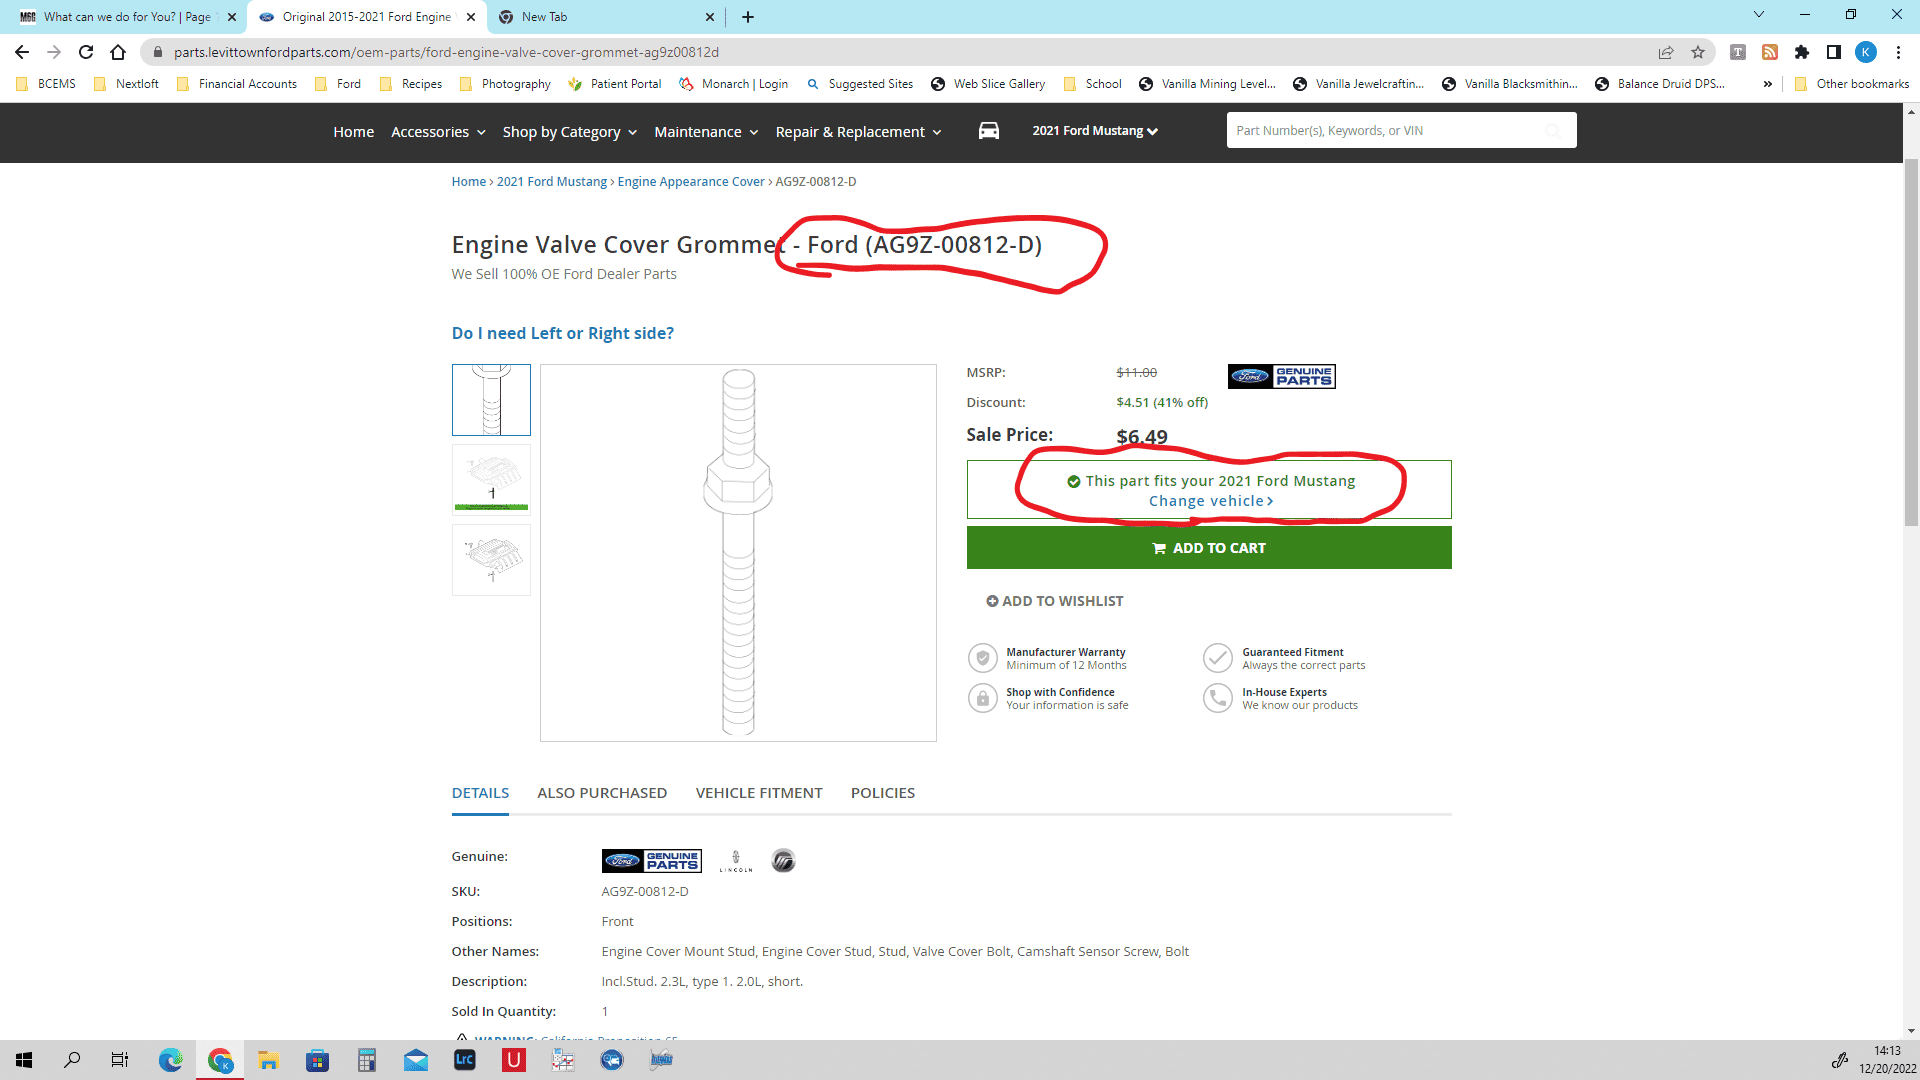This screenshot has height=1080, width=1920.
Task: Go to Engine Appearance Cover breadcrumb
Action: pyautogui.click(x=691, y=182)
